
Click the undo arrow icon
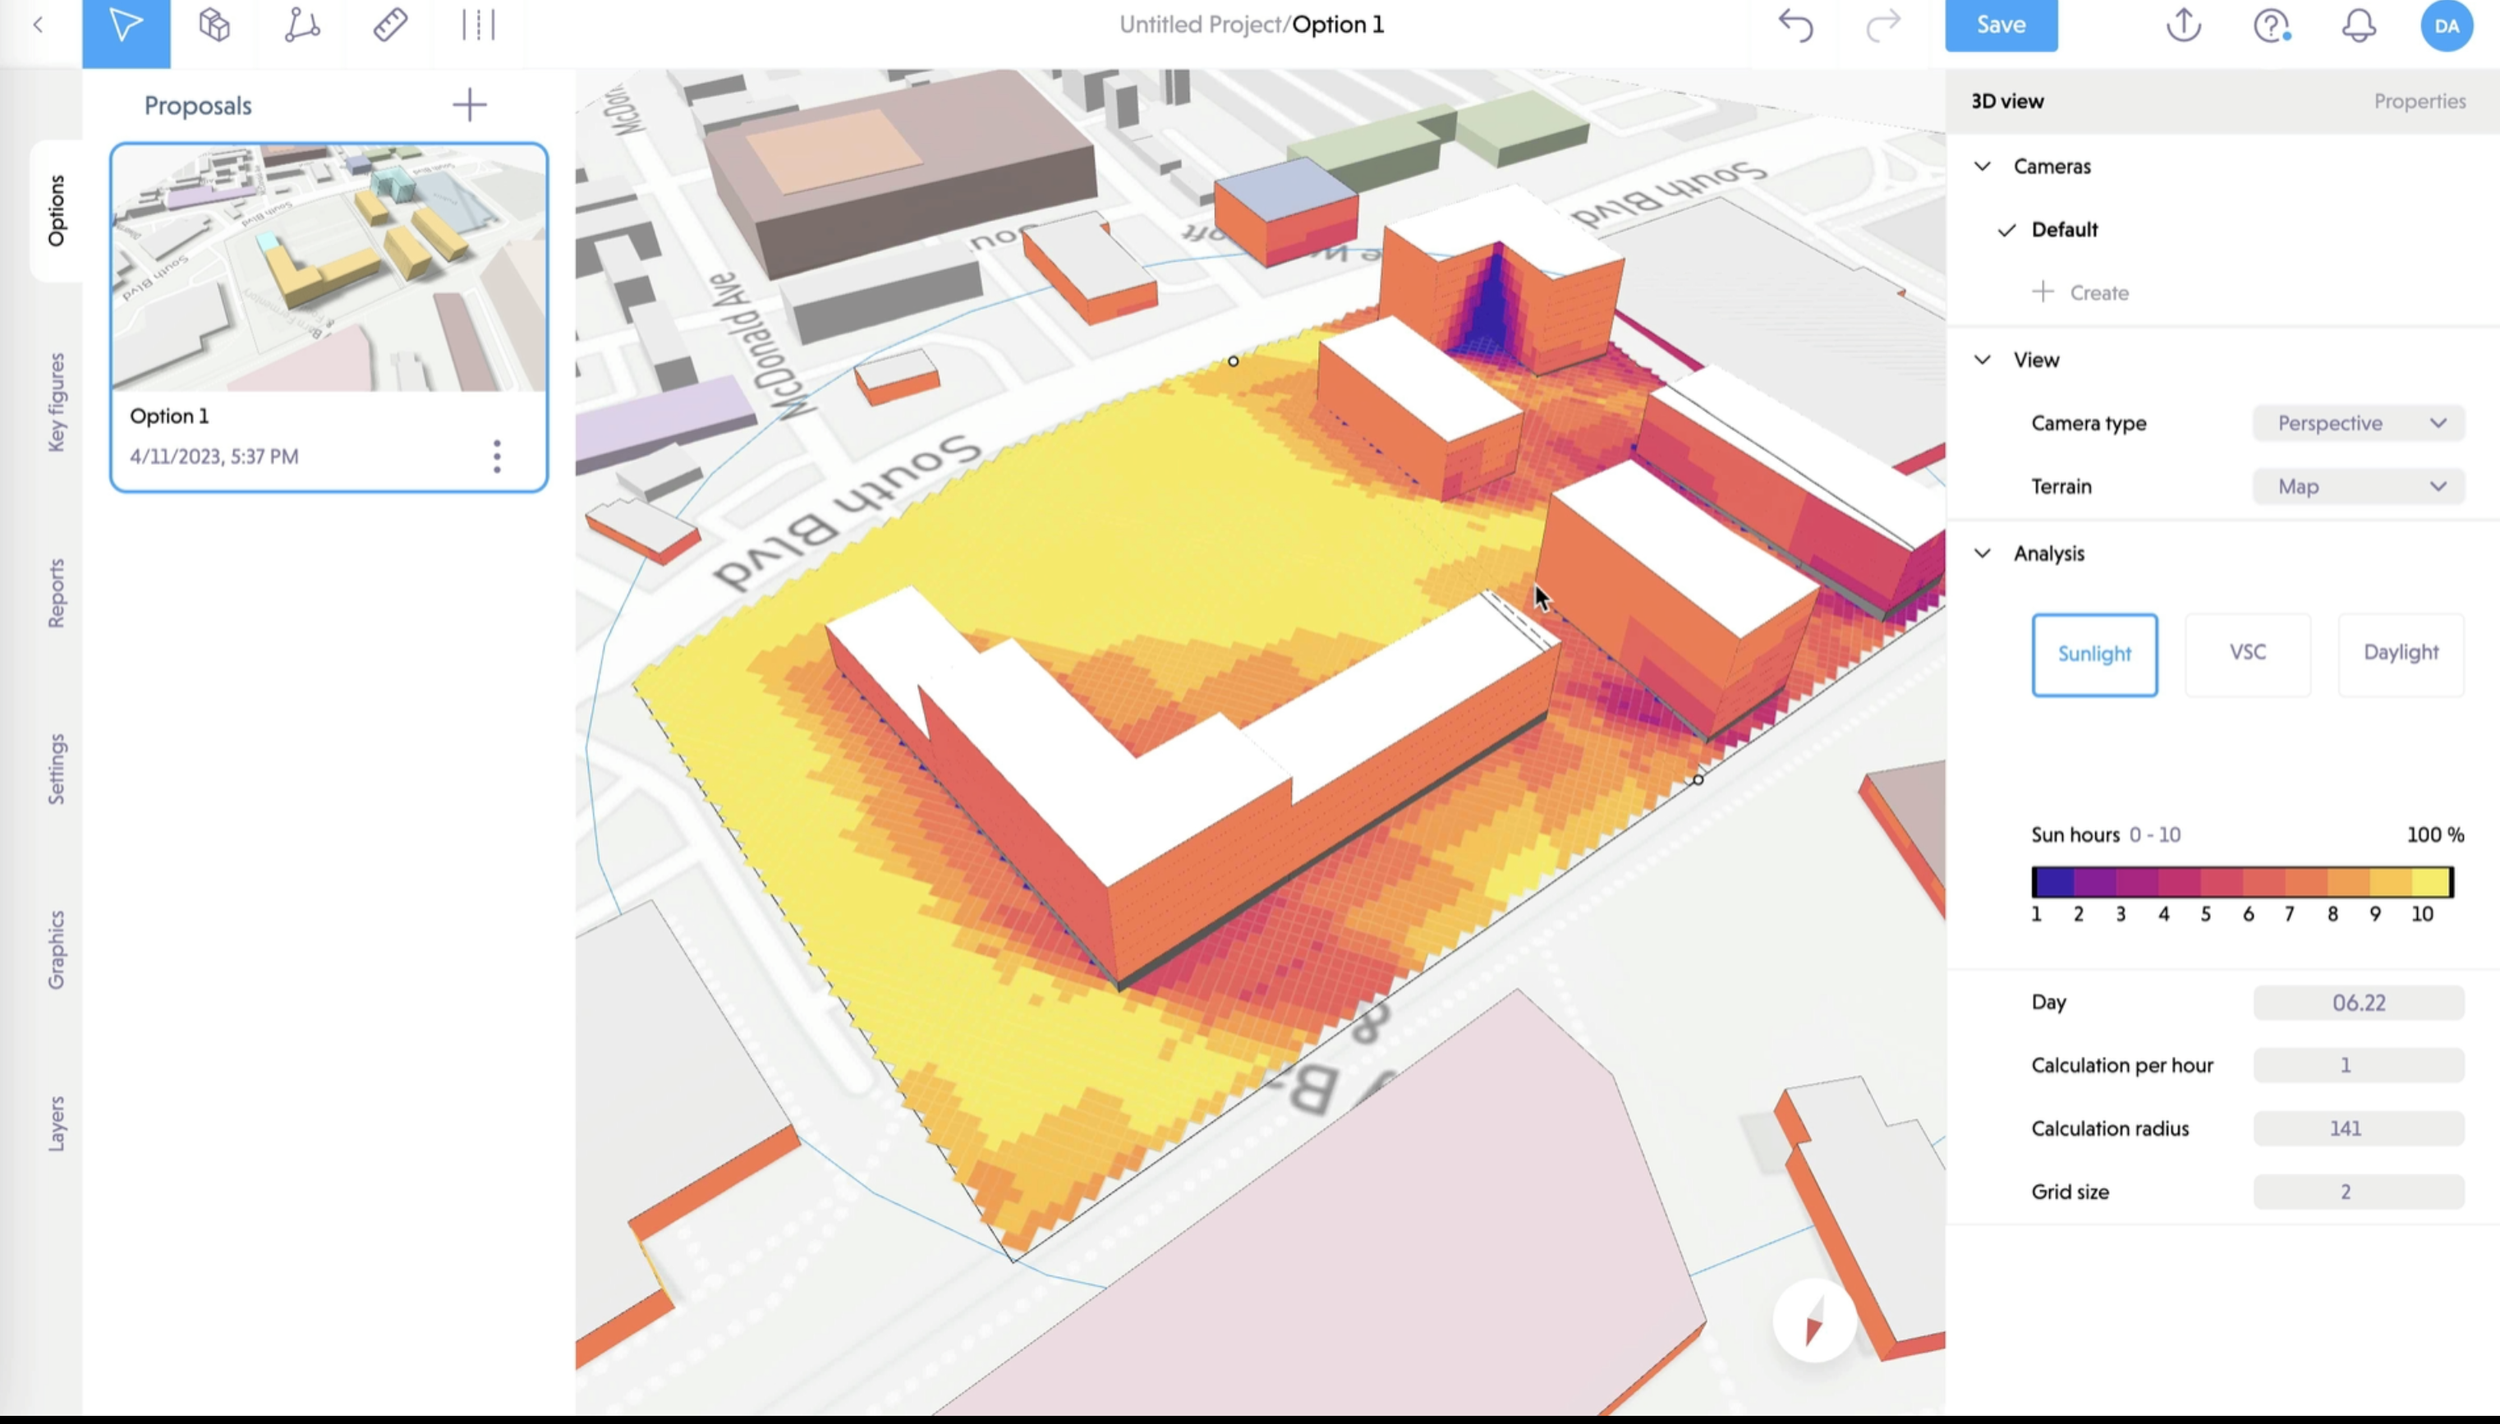(1796, 25)
